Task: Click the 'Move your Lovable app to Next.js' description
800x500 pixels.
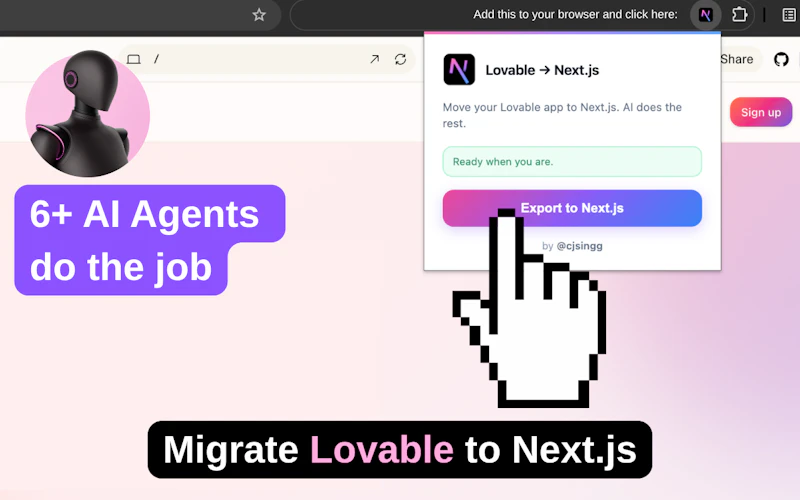Action: [562, 115]
